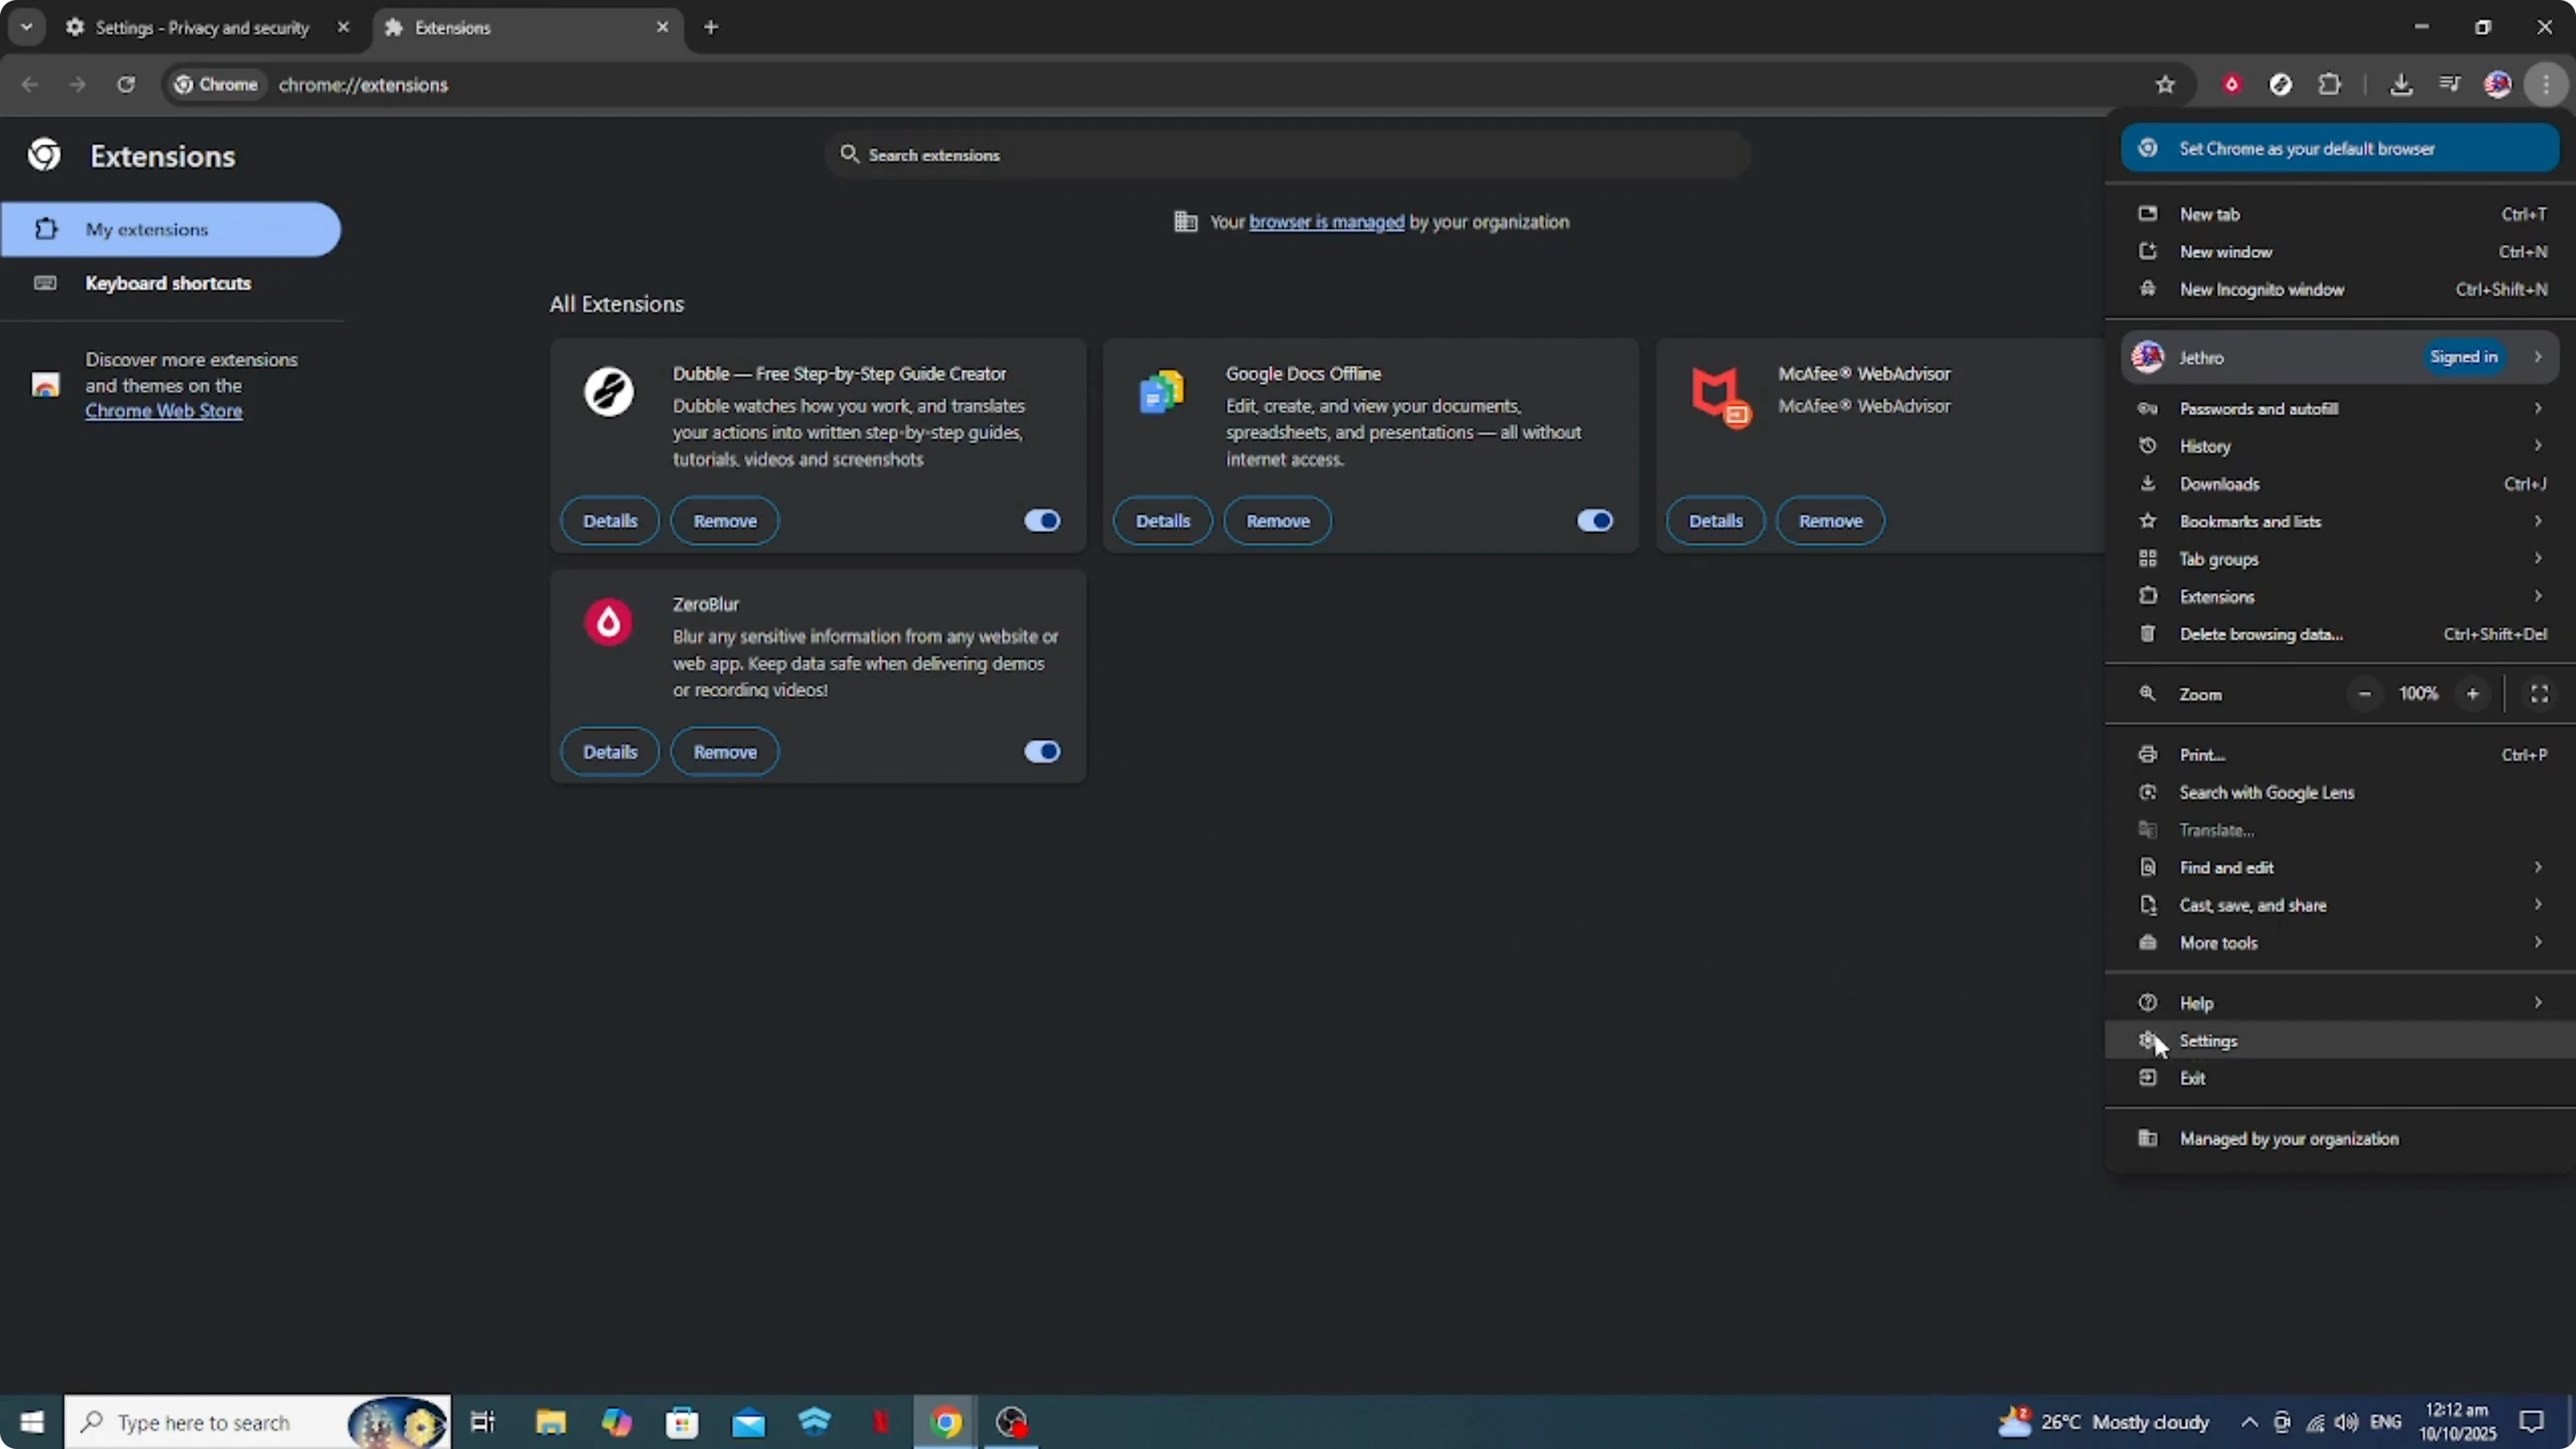Click the Search extensions field
This screenshot has width=2576, height=1449.
click(1287, 155)
